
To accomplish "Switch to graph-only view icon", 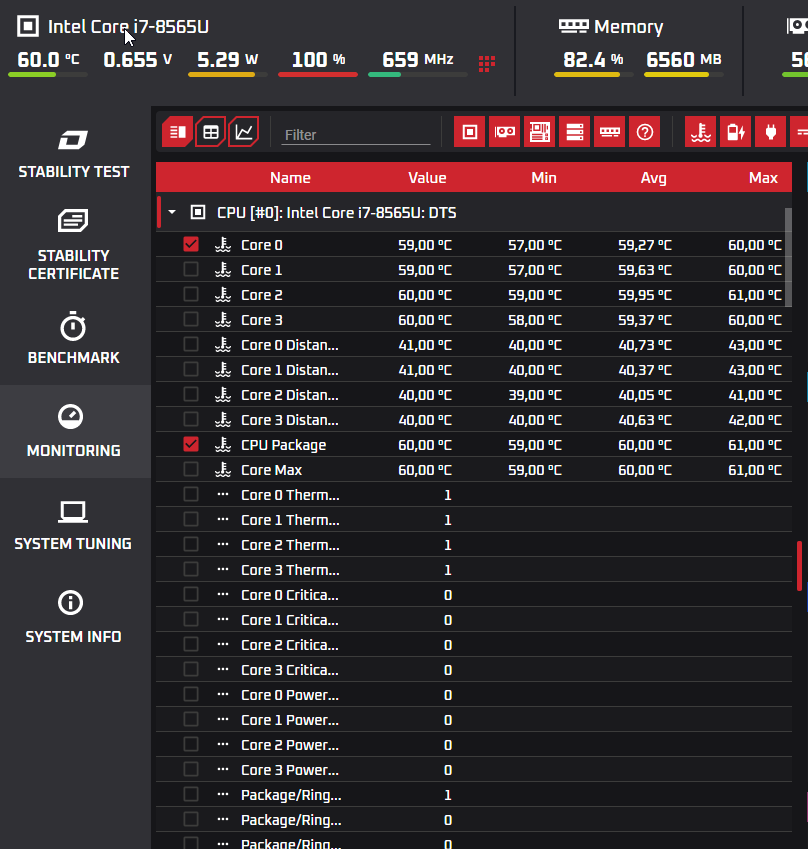I will [244, 132].
